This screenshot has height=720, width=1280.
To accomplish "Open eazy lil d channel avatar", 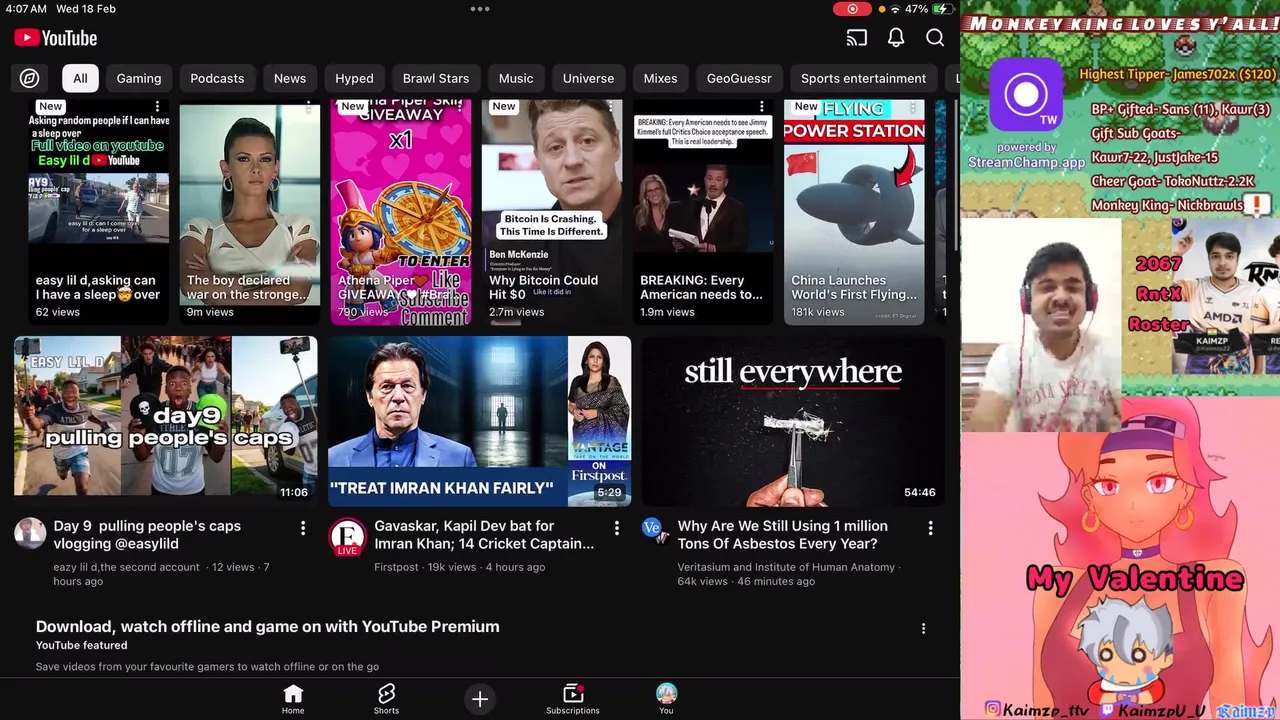I will click(30, 534).
